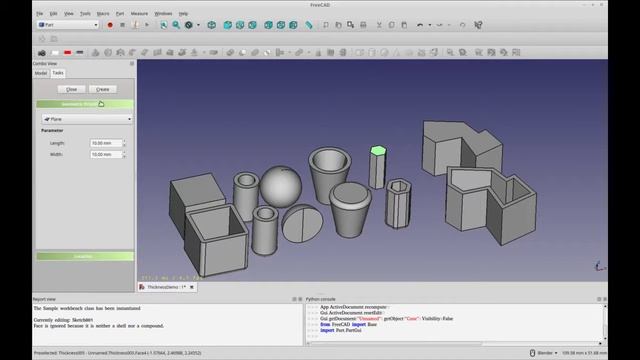Click the cut scissors icon

379,25
